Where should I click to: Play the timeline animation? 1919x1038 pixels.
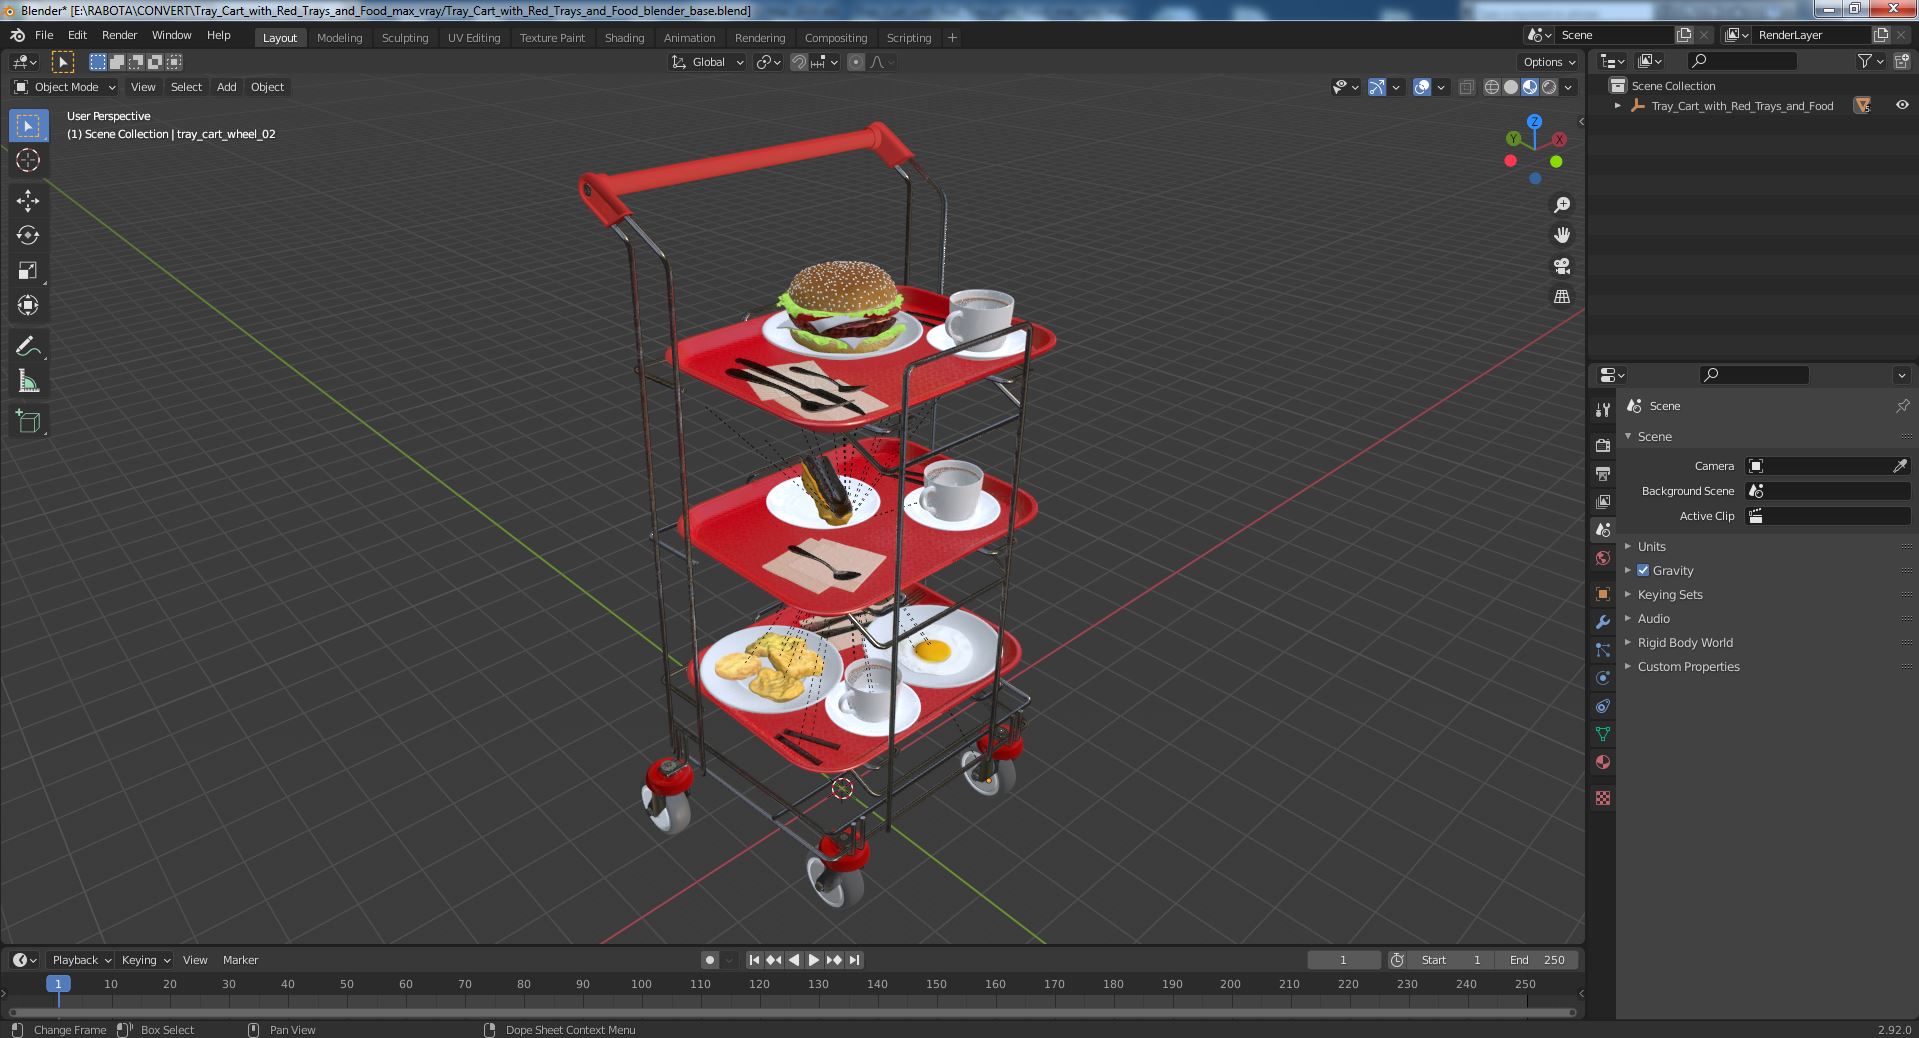(814, 960)
